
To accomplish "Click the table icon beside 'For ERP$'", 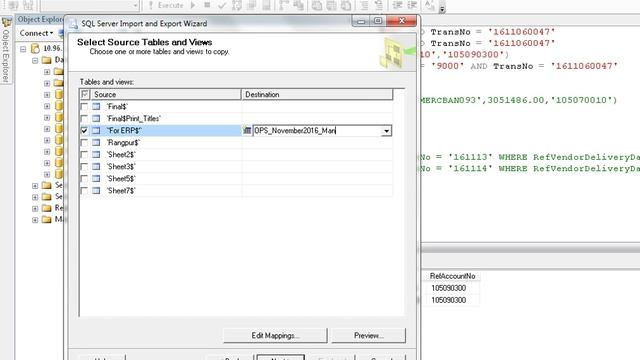I will (96, 131).
